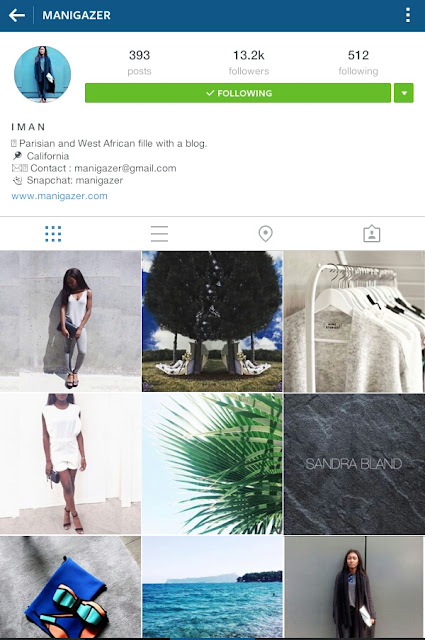Open the palm leaf photo
The image size is (425, 640).
[212, 464]
